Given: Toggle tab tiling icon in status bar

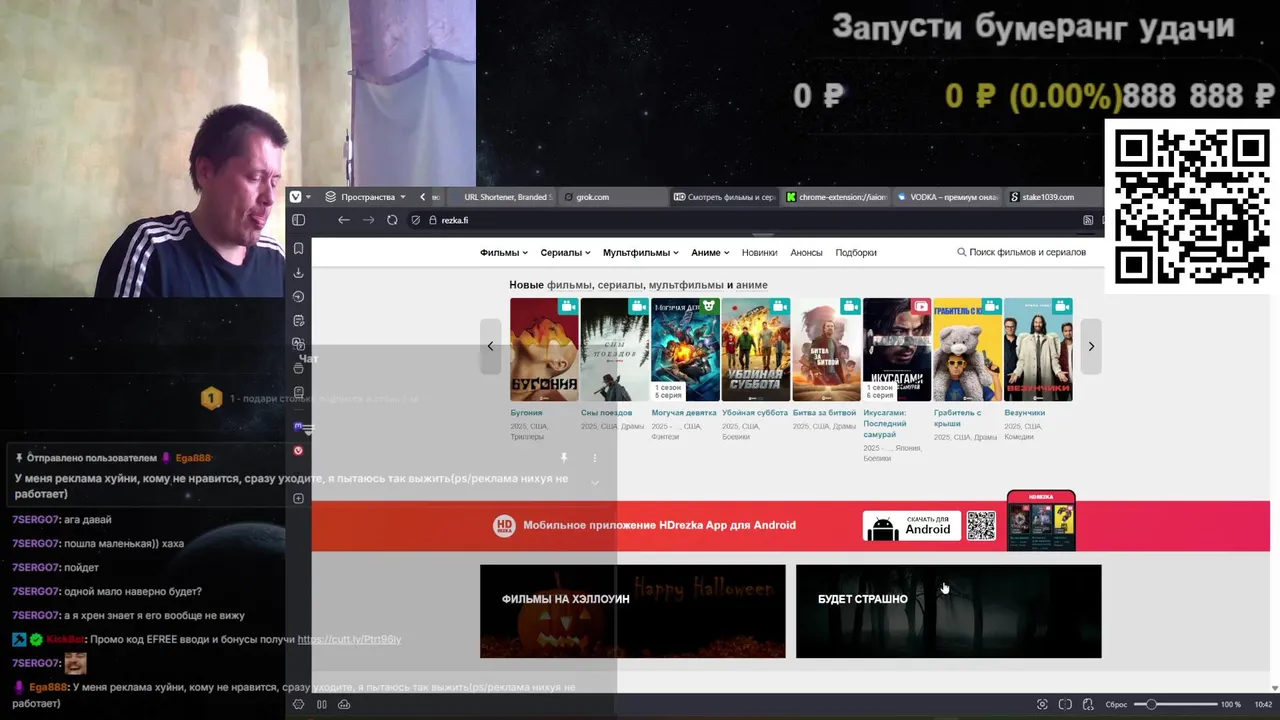Looking at the screenshot, I should tap(322, 704).
